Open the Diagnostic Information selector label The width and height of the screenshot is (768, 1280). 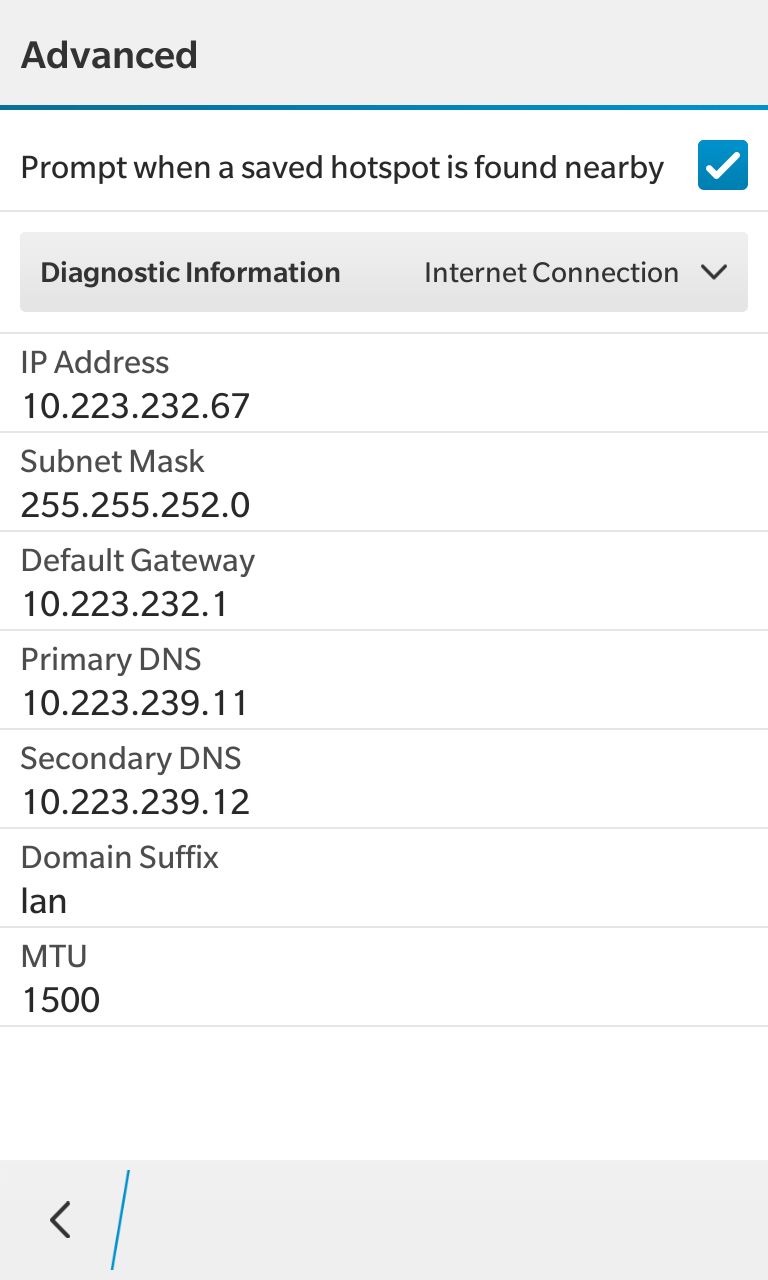190,273
